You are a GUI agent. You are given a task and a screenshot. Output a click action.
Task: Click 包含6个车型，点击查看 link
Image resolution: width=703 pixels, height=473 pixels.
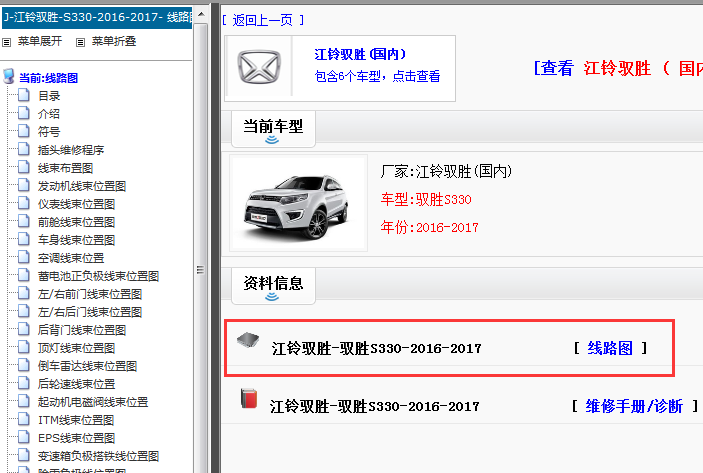(x=377, y=76)
